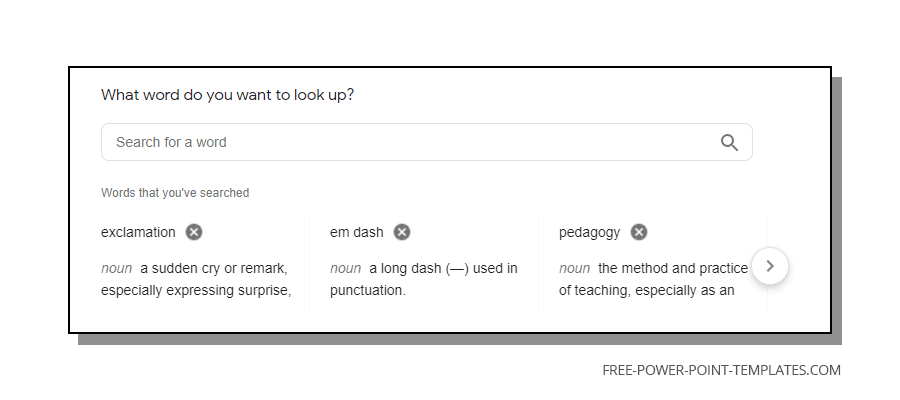Open the pedagogy word entry

[x=589, y=232]
